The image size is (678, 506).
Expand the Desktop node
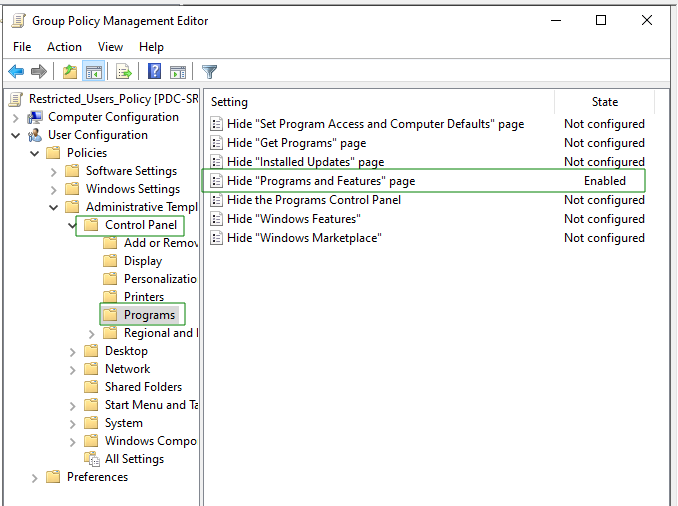pos(73,352)
